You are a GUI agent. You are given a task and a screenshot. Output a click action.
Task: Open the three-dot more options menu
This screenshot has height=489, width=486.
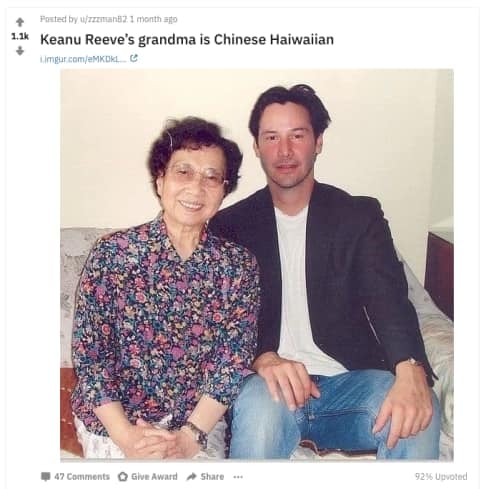[x=238, y=477]
